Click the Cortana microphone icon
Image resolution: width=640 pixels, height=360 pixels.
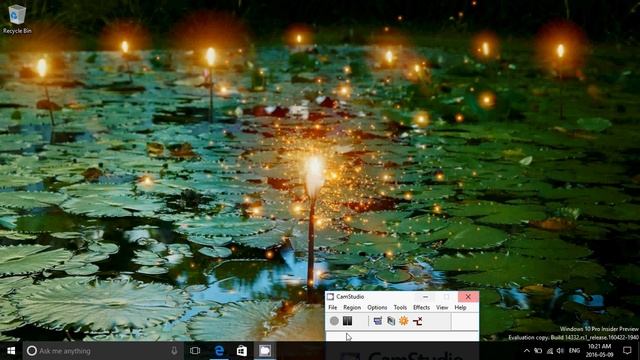pos(174,351)
